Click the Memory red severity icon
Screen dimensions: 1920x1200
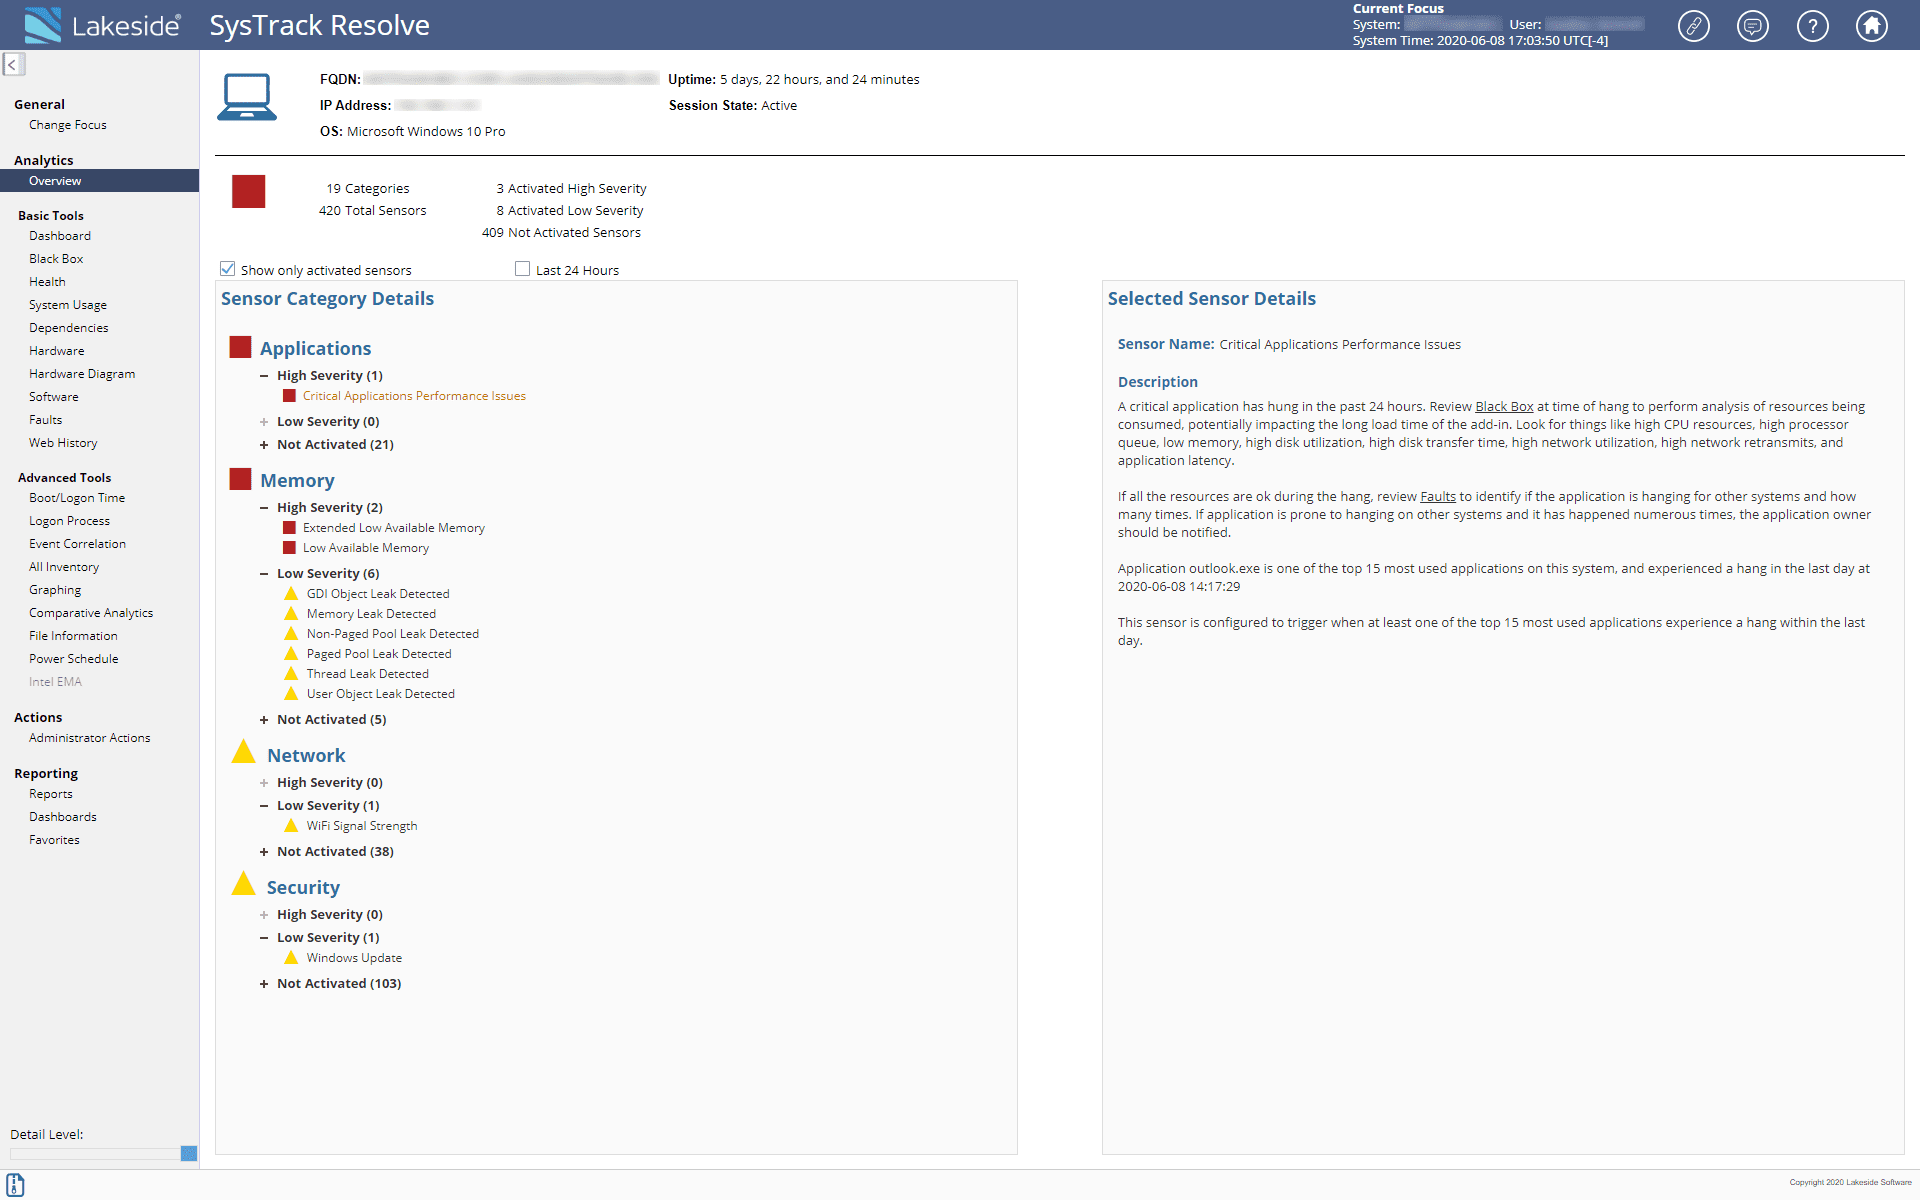[240, 479]
